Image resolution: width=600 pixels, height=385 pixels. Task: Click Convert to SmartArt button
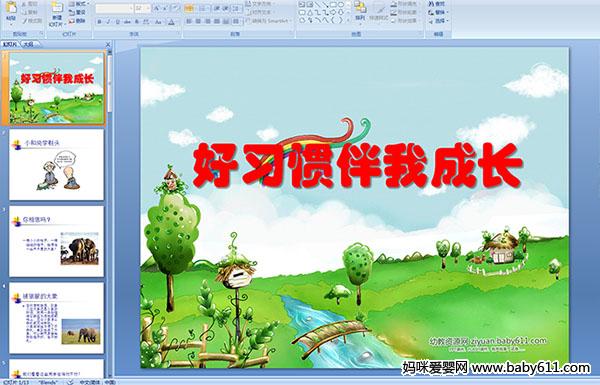point(269,21)
